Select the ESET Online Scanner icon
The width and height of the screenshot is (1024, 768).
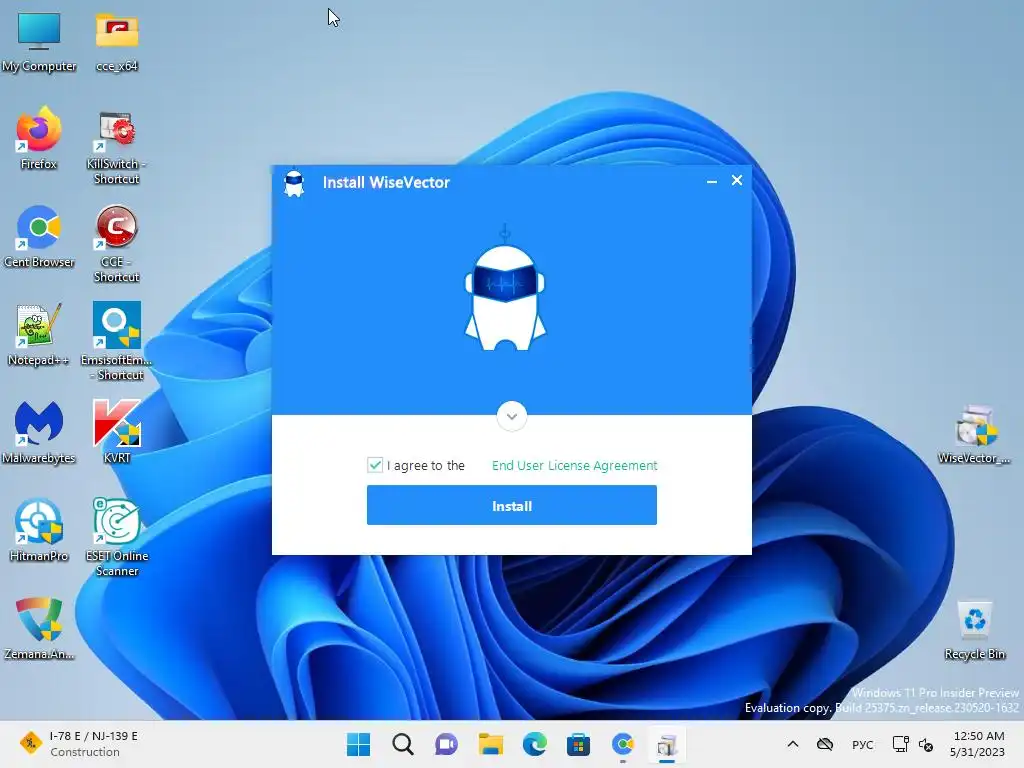[117, 538]
